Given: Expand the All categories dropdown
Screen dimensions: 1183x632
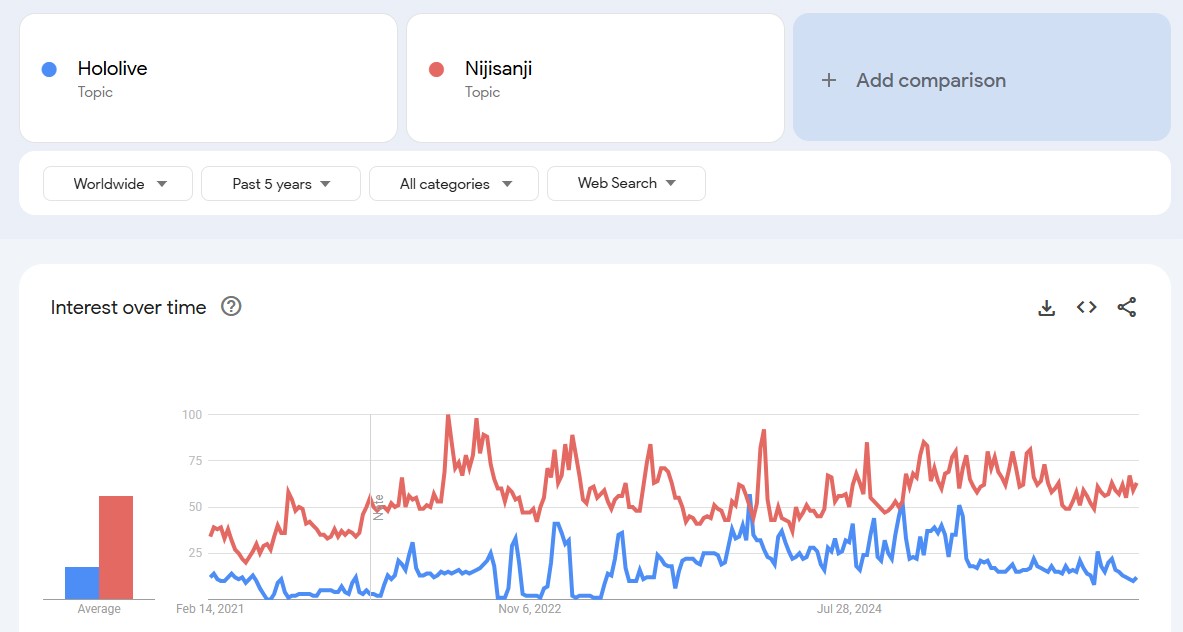Looking at the screenshot, I should point(453,183).
